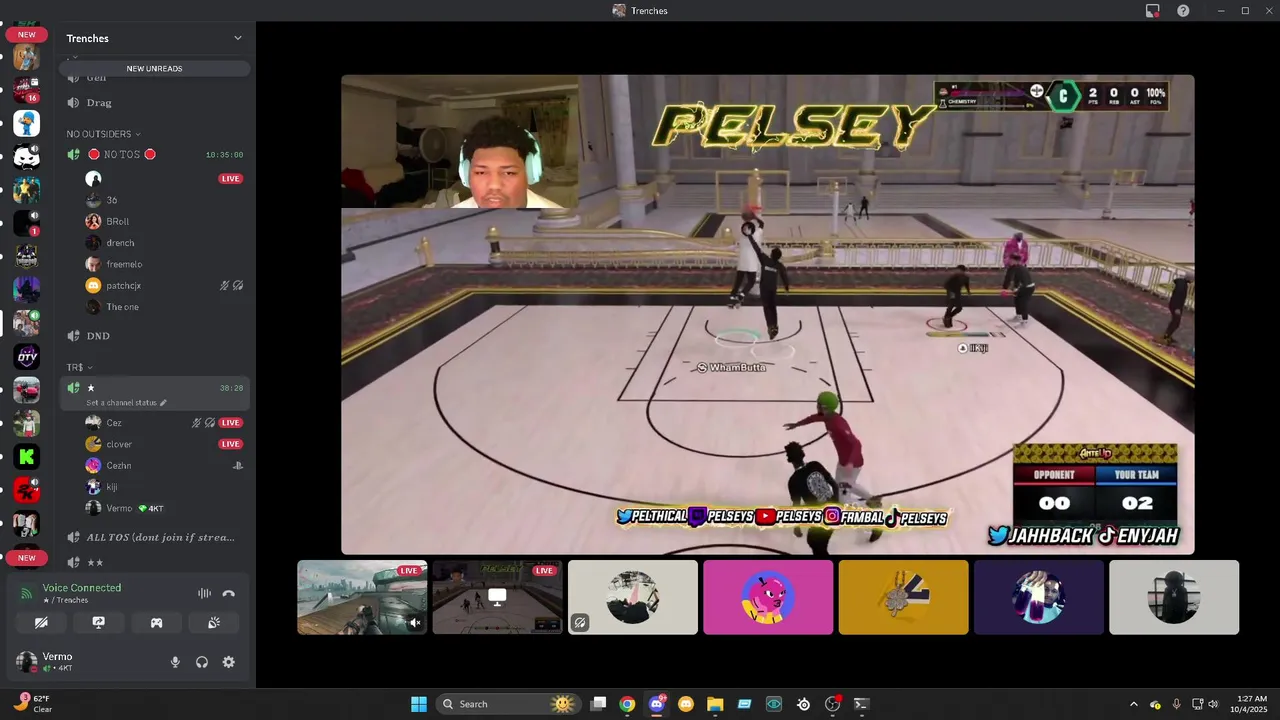Watch clover's LIVE stream badge
The height and width of the screenshot is (720, 1280).
tap(231, 444)
